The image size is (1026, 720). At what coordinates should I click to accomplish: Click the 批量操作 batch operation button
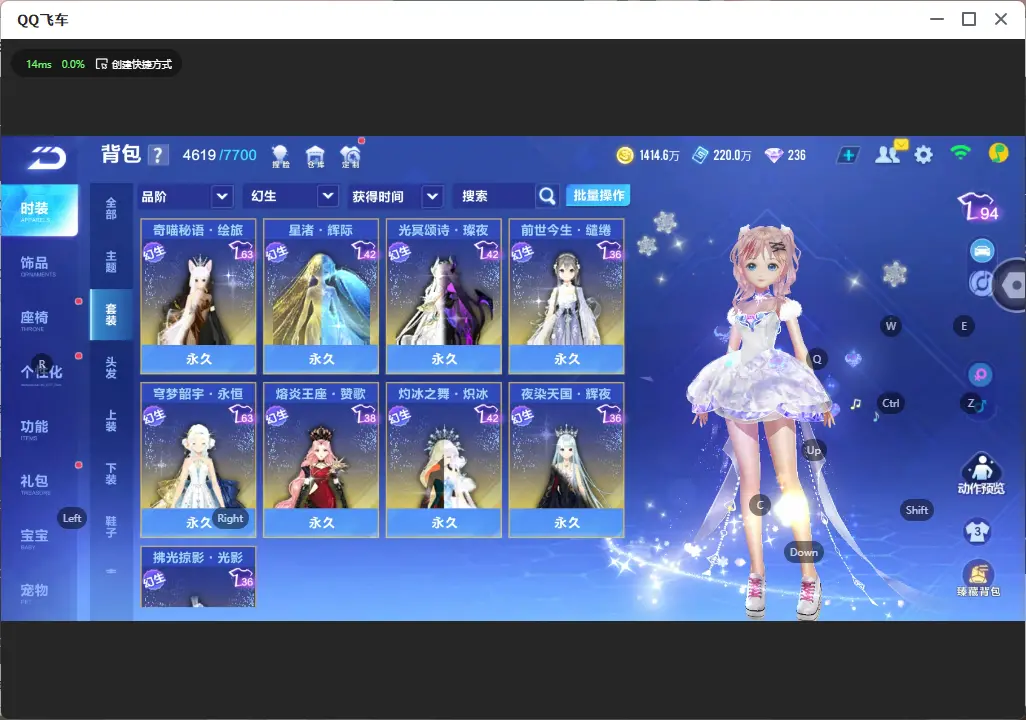point(598,195)
